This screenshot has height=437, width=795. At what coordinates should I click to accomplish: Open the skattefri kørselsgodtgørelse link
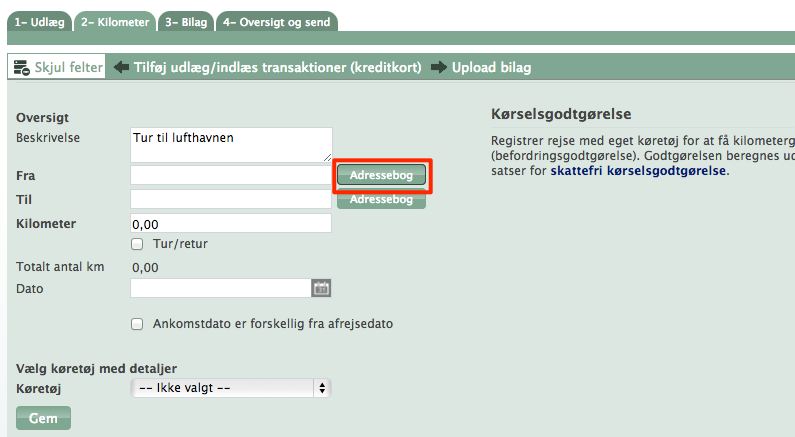point(638,170)
